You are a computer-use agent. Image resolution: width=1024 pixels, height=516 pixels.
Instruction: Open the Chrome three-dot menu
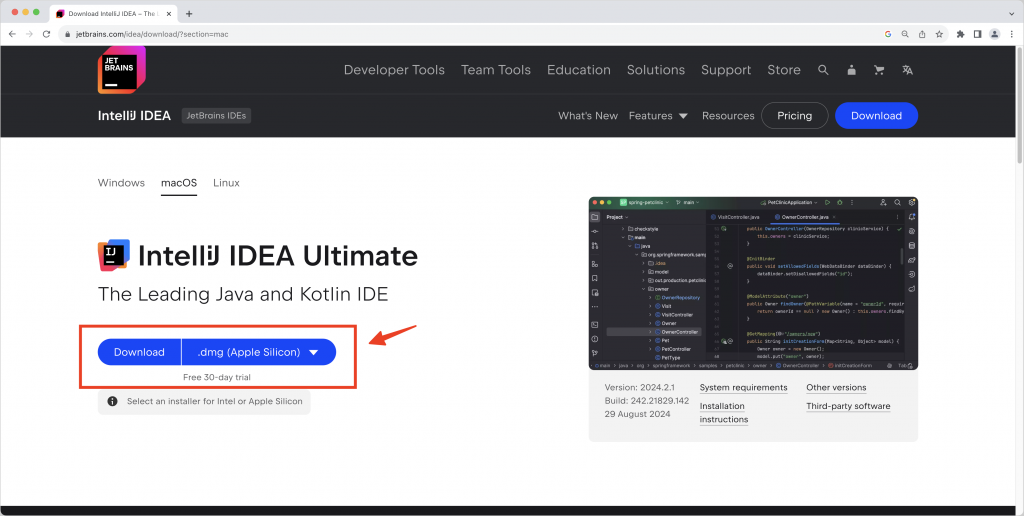[x=1012, y=34]
